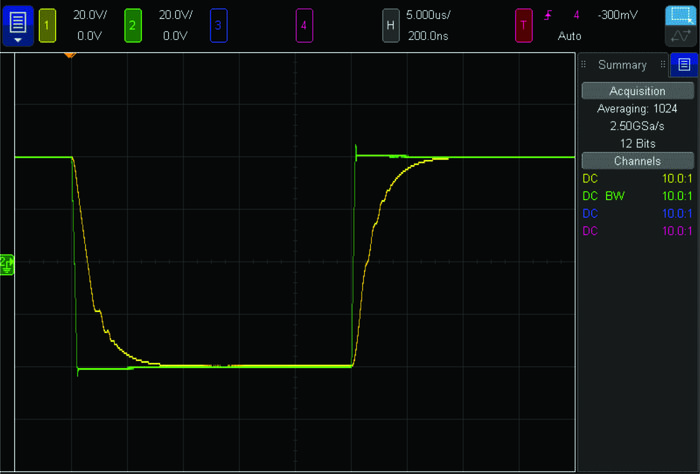Viewport: 700px width, 474px height.
Task: Click the orange trigger position marker
Action: [70, 53]
